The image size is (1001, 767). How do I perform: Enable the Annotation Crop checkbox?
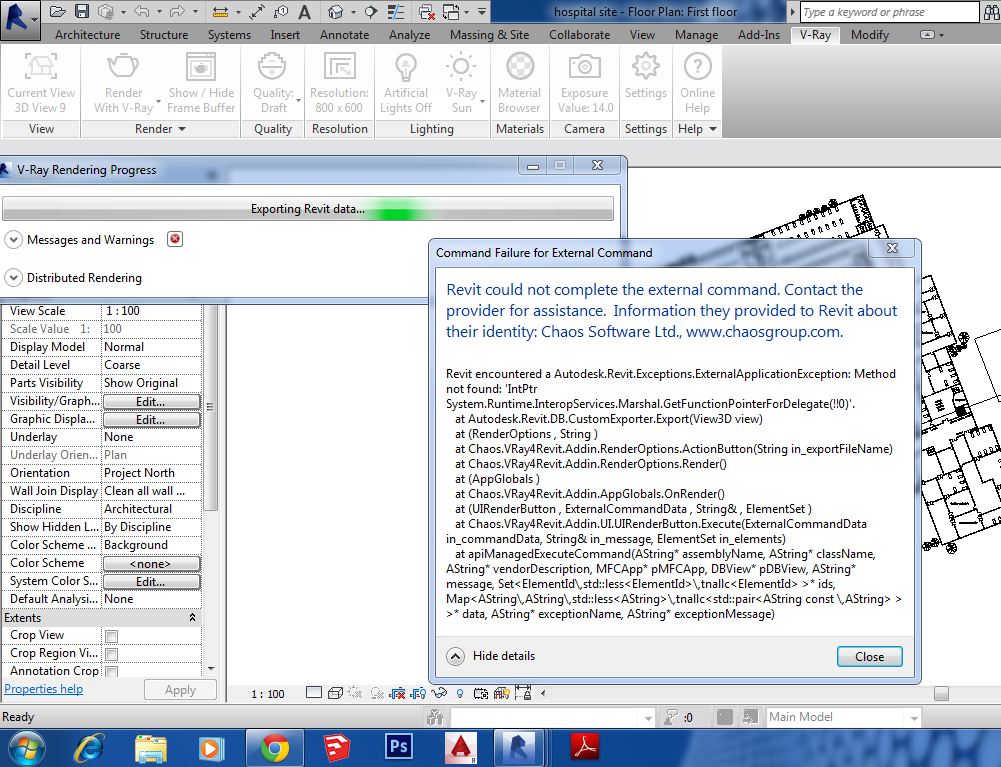pos(113,671)
